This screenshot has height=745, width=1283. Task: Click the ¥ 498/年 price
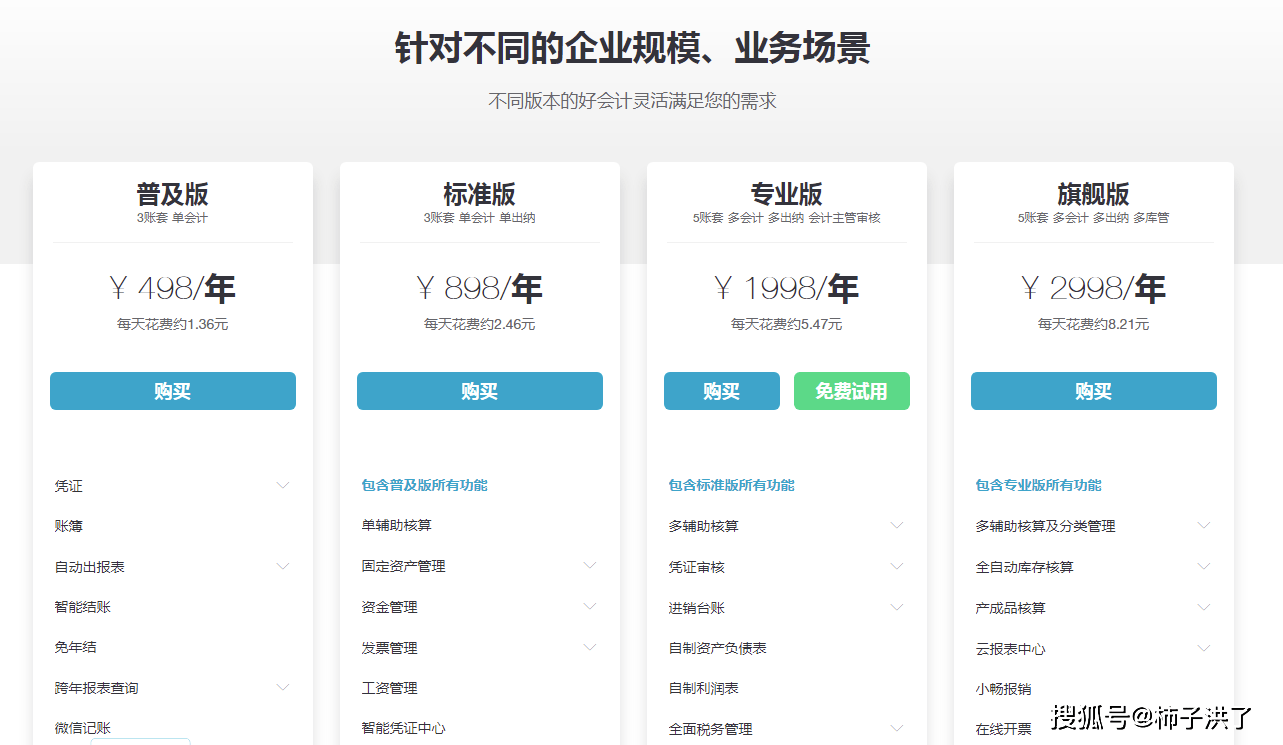(173, 289)
